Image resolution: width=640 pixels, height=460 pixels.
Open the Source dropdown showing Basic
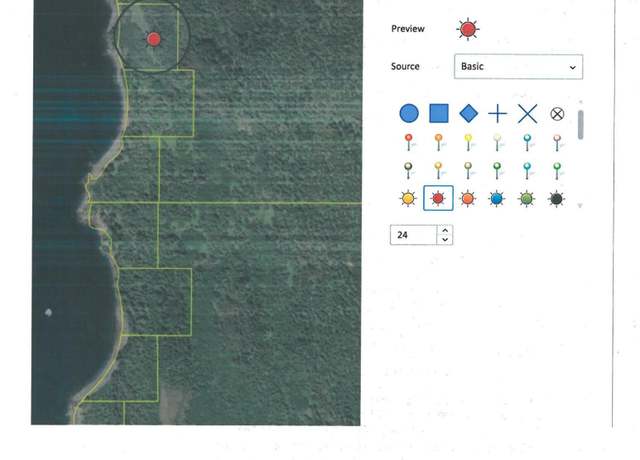point(518,67)
